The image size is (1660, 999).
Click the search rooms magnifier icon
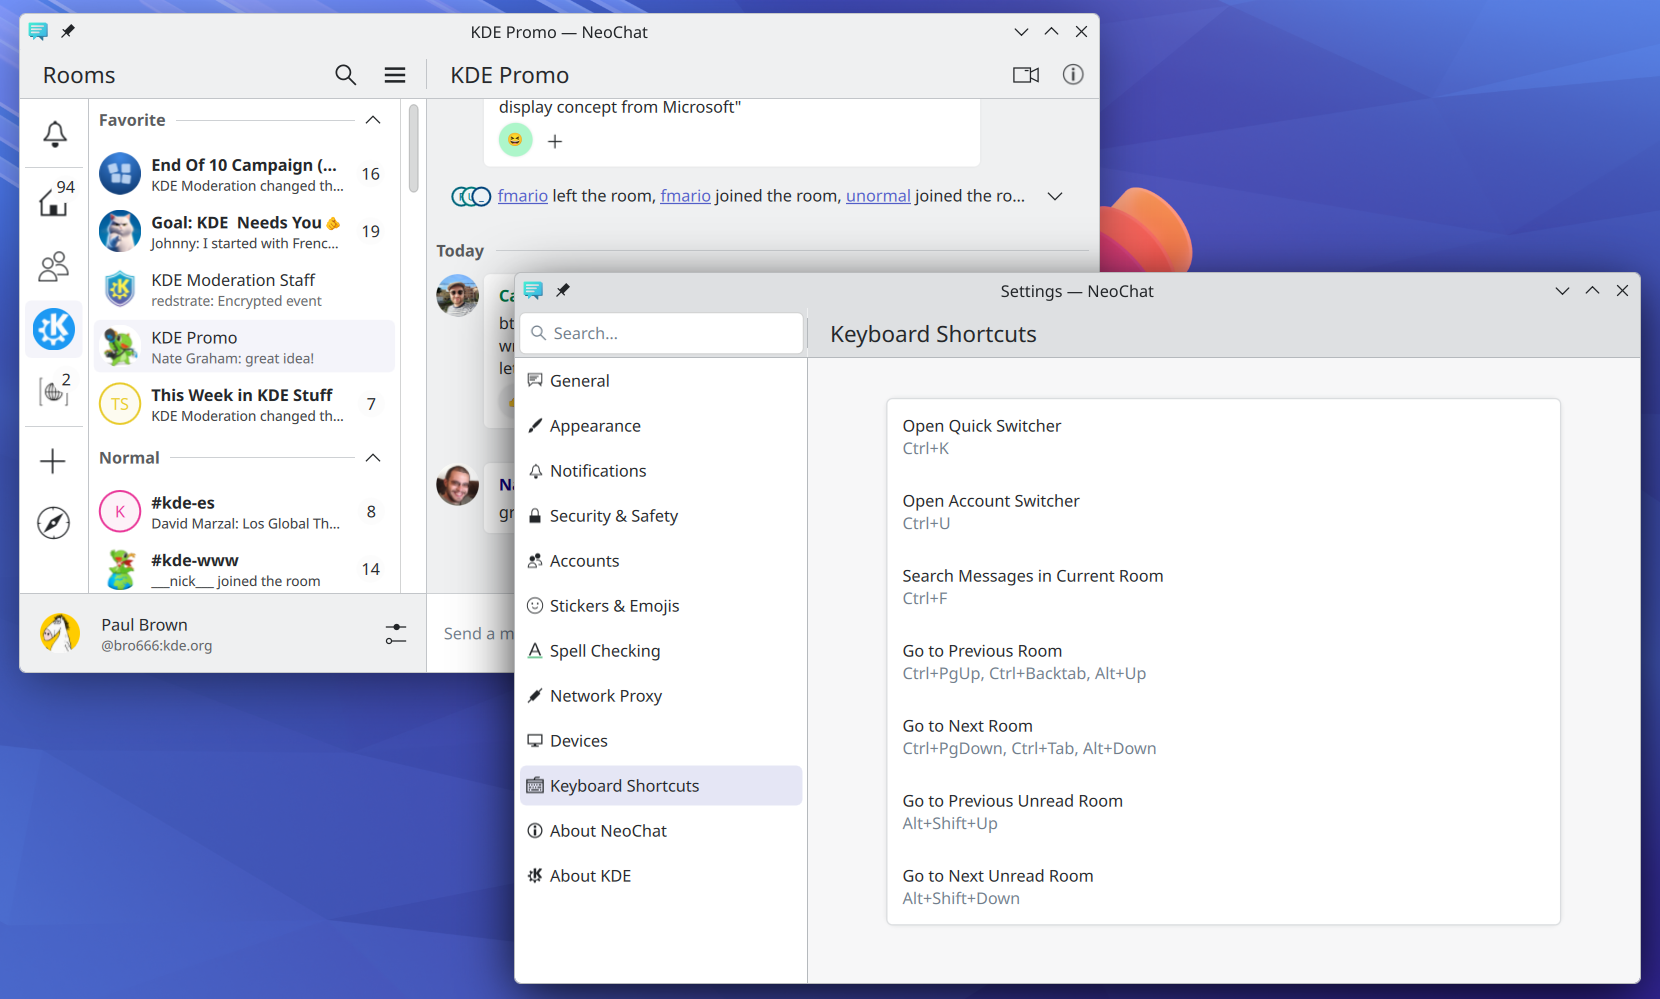pyautogui.click(x=345, y=75)
